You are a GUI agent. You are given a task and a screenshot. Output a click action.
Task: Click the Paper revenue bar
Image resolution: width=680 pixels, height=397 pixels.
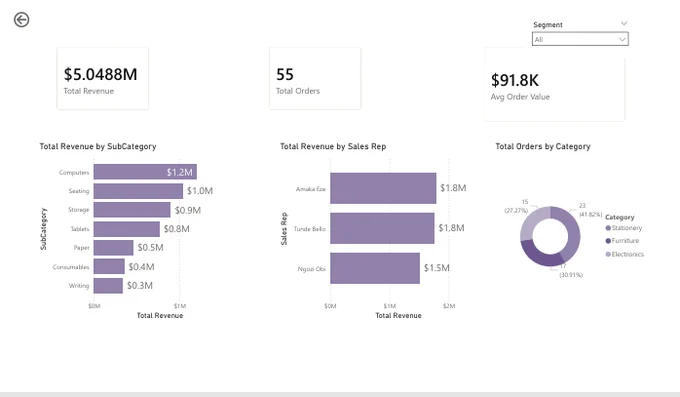pyautogui.click(x=113, y=248)
